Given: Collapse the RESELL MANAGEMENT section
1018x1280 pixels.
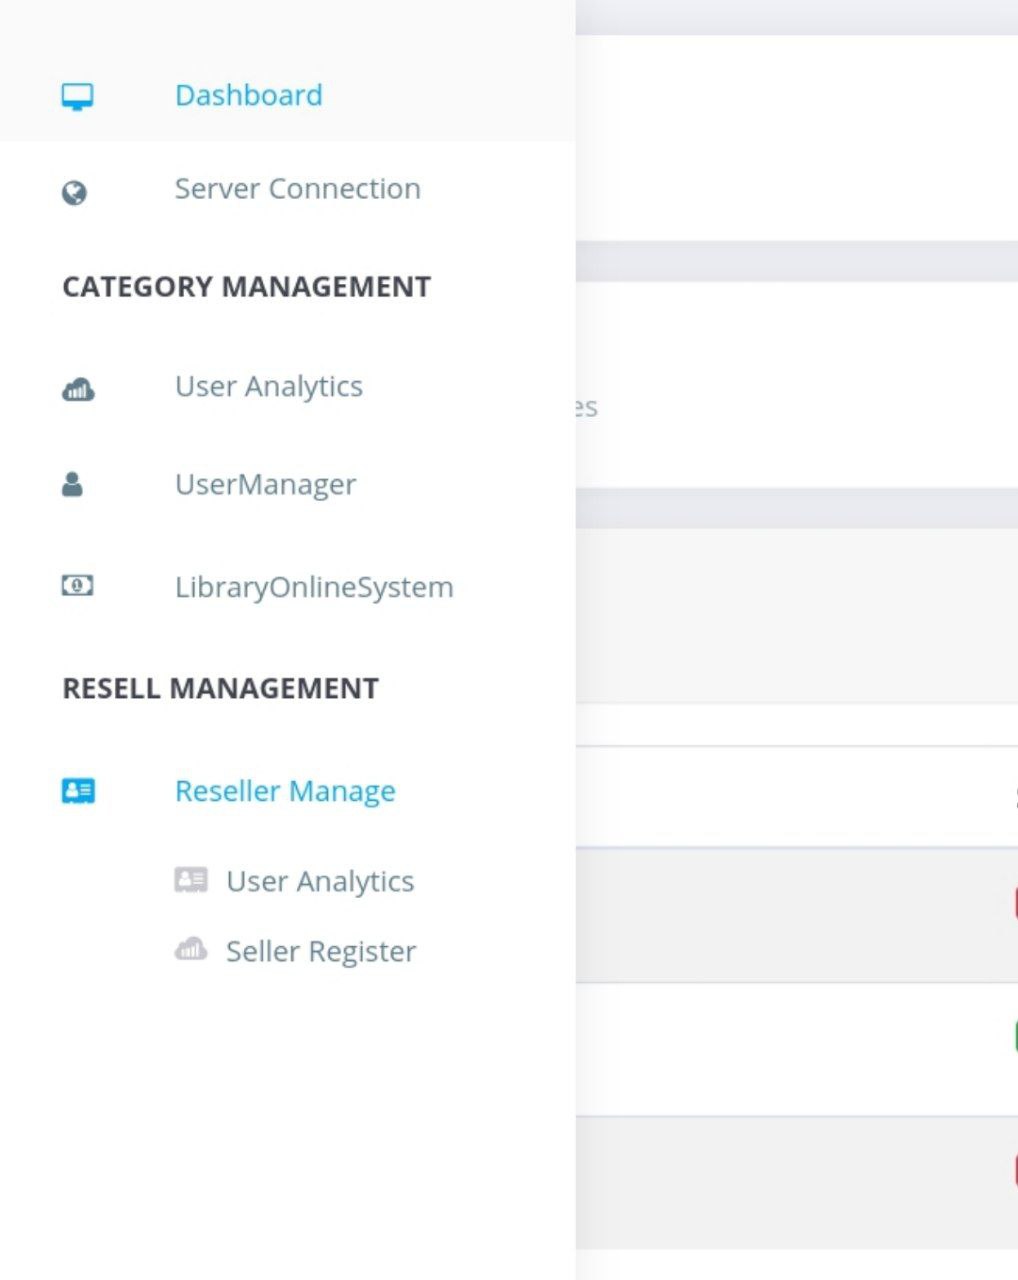Looking at the screenshot, I should tap(220, 687).
